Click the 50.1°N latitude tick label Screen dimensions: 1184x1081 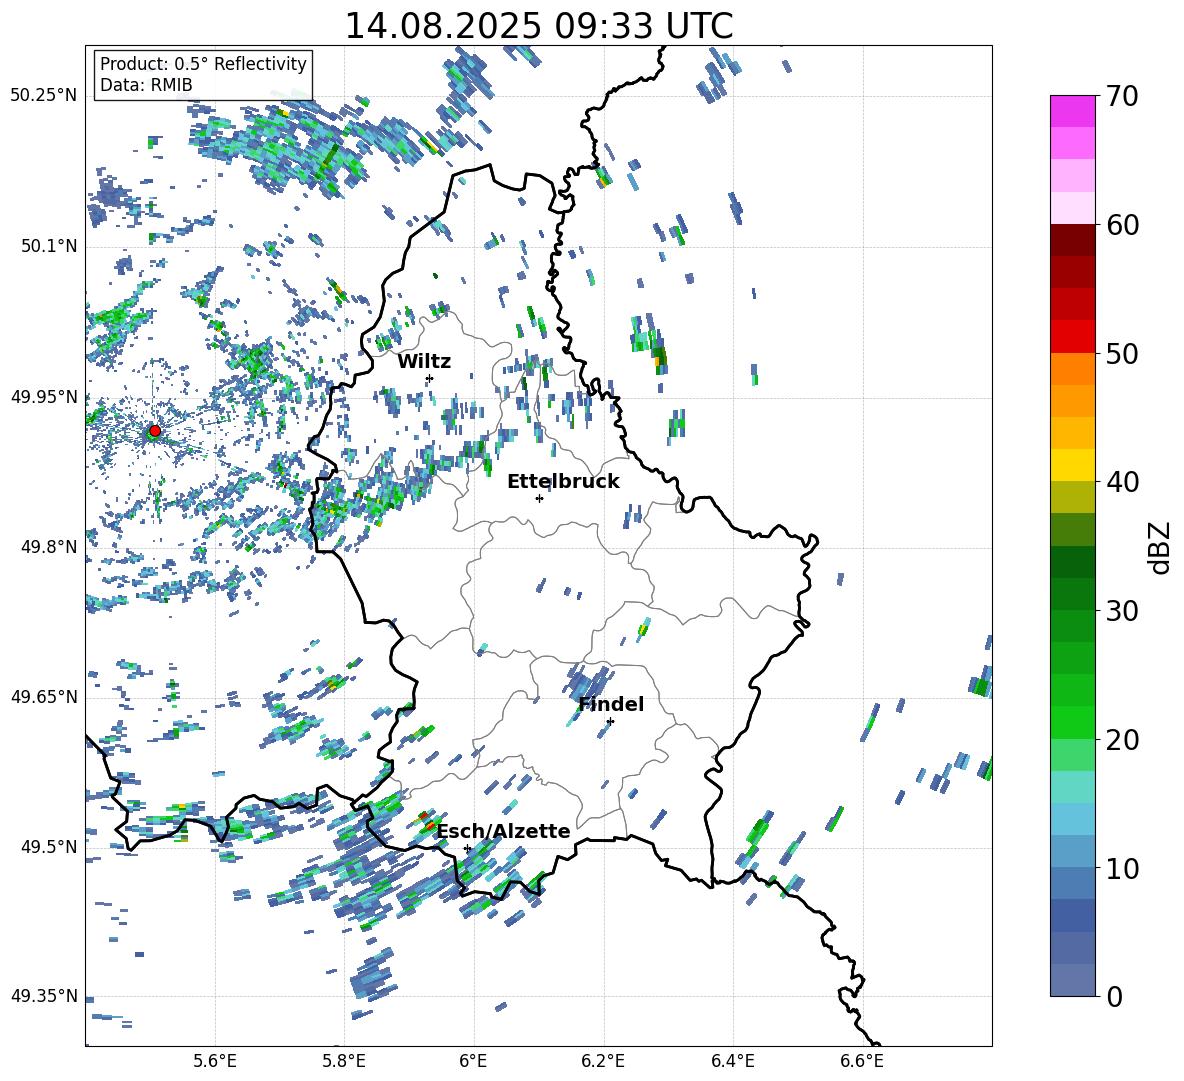click(x=49, y=246)
